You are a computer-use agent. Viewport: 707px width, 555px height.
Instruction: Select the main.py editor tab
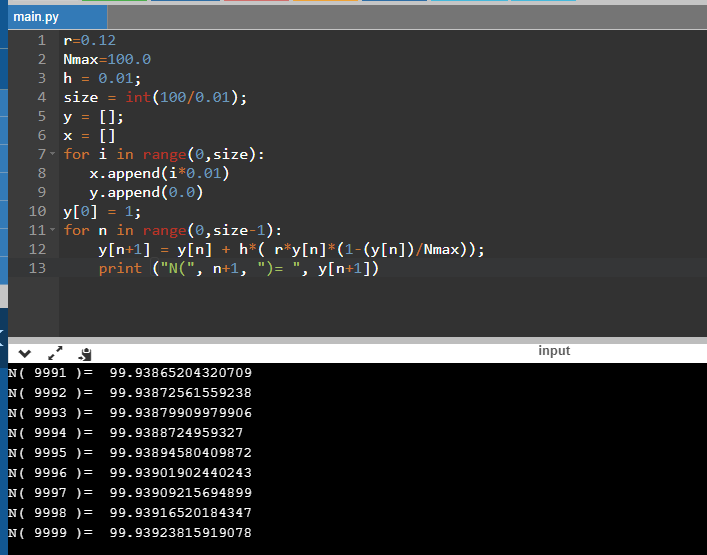[57, 17]
